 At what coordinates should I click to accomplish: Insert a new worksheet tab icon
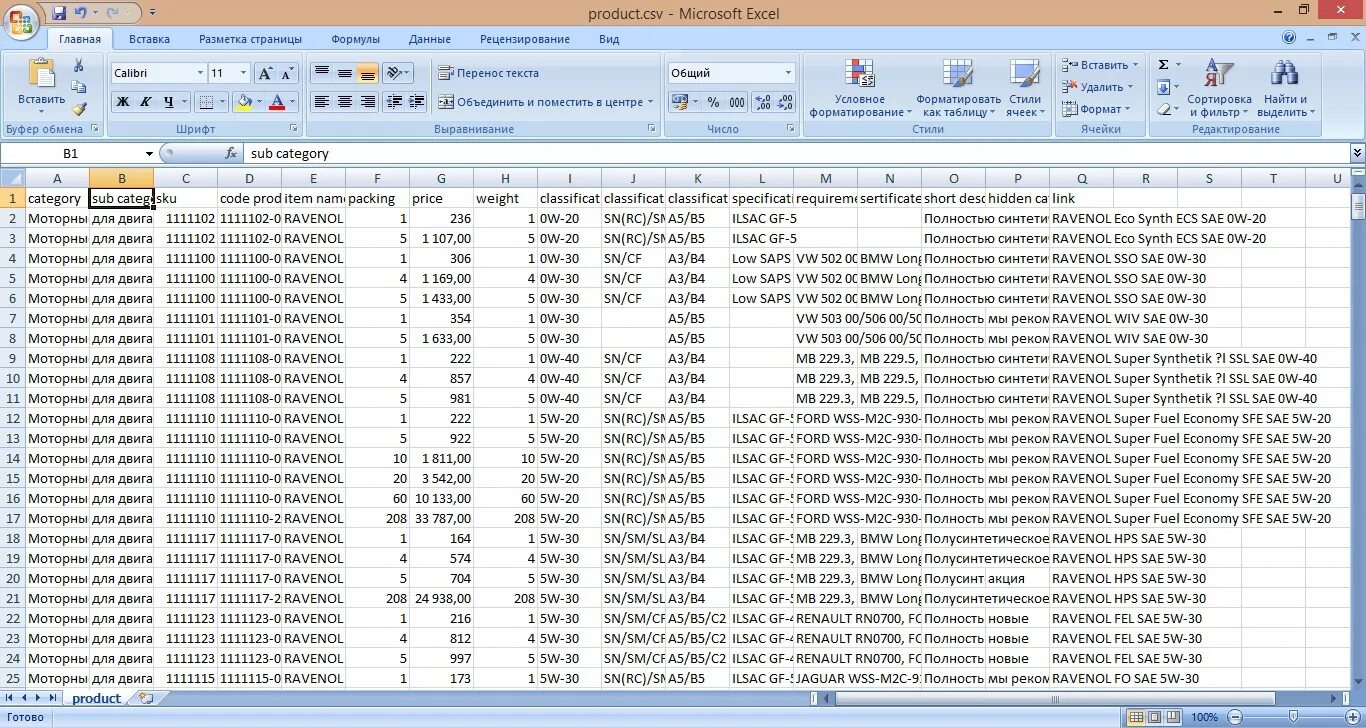(x=147, y=698)
